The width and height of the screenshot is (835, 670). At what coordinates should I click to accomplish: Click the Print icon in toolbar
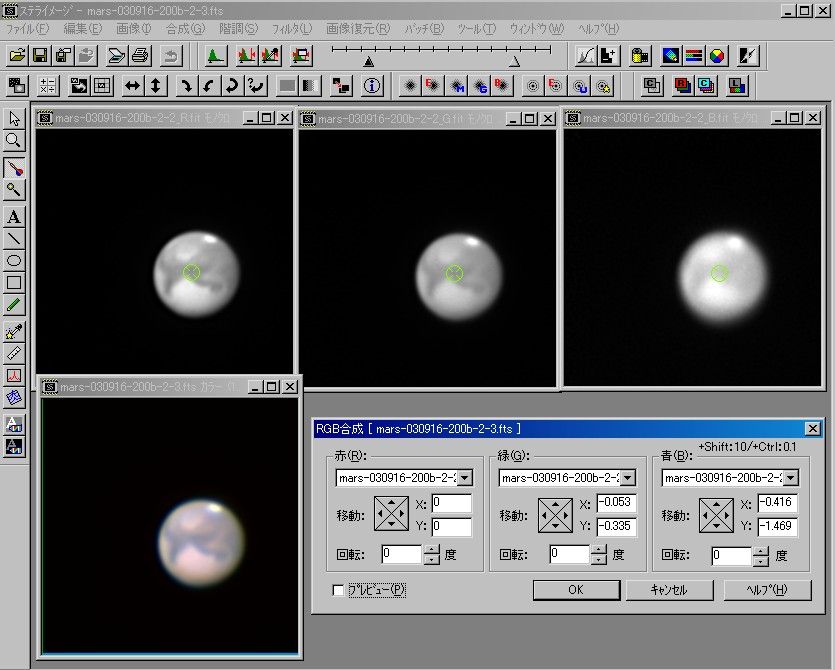140,55
